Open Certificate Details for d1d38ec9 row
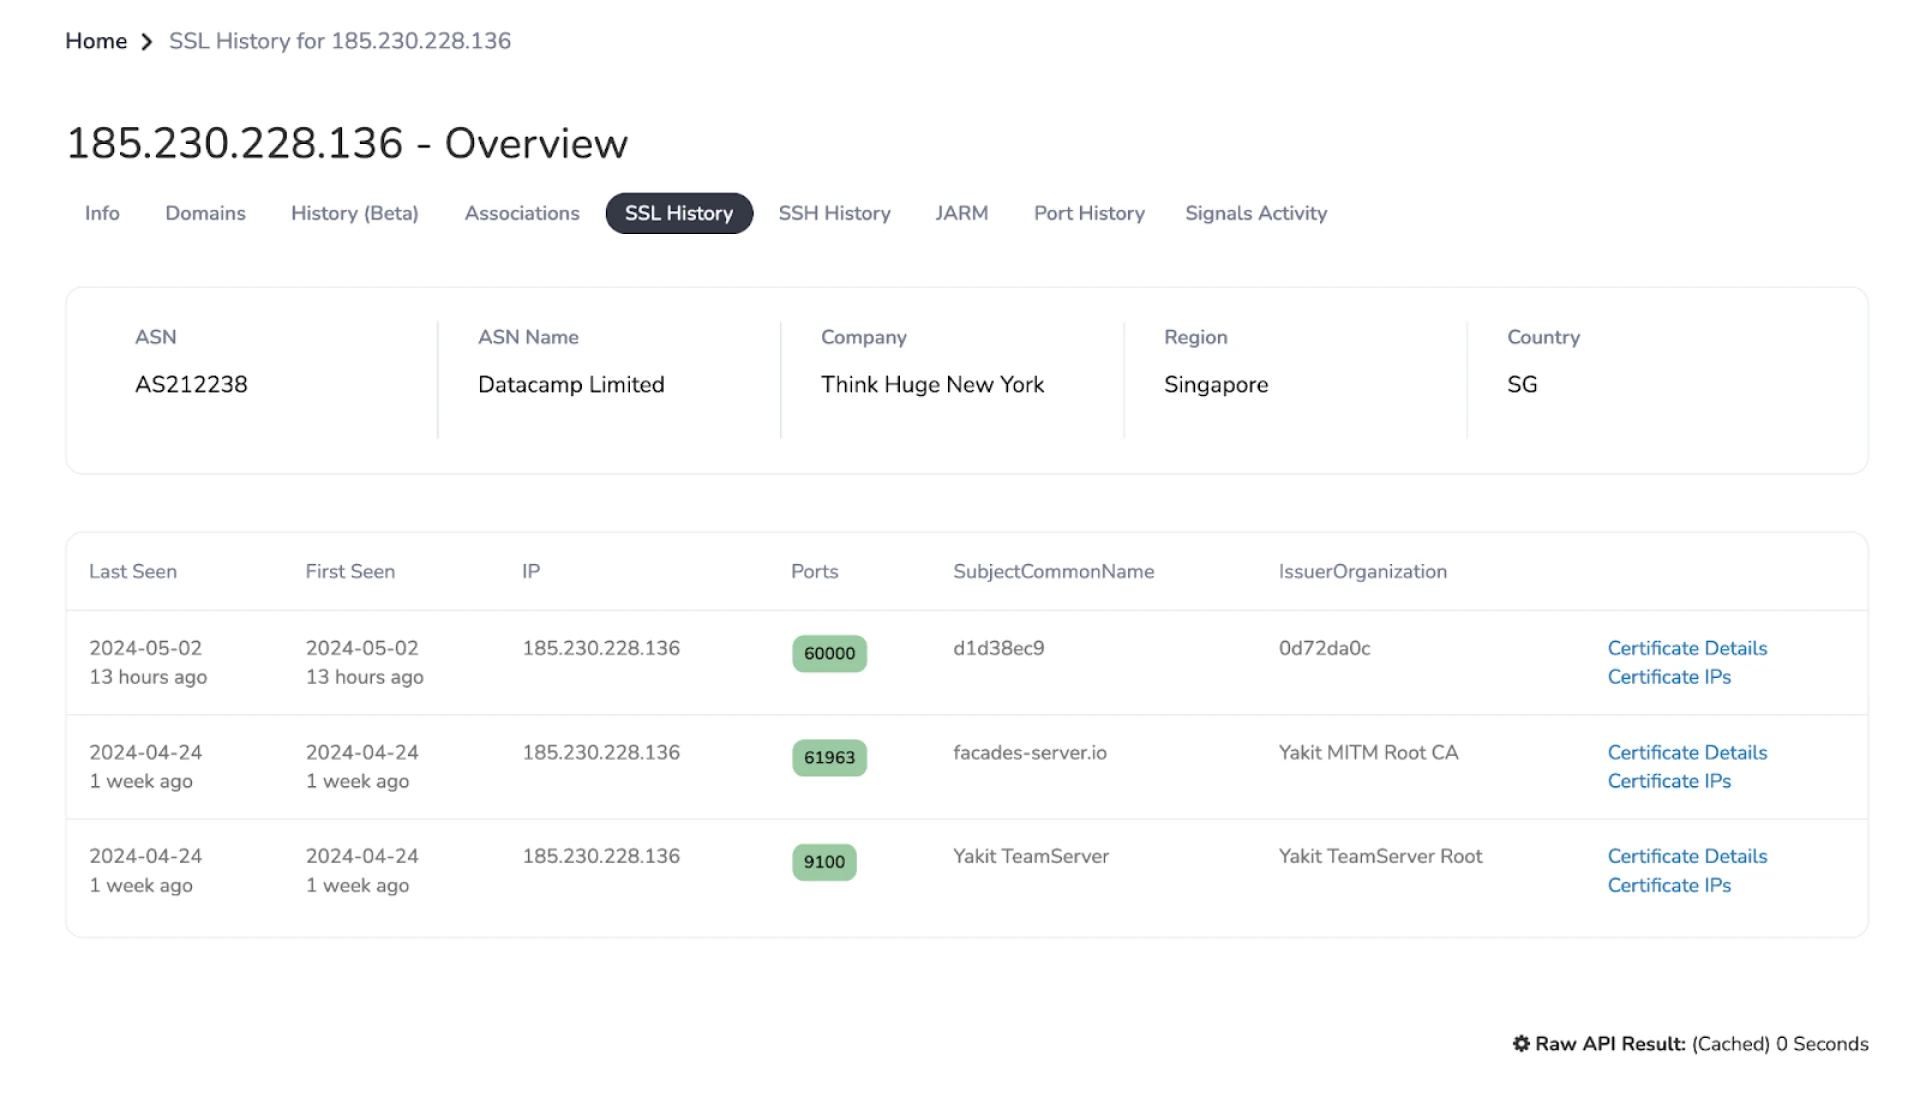 pos(1687,648)
